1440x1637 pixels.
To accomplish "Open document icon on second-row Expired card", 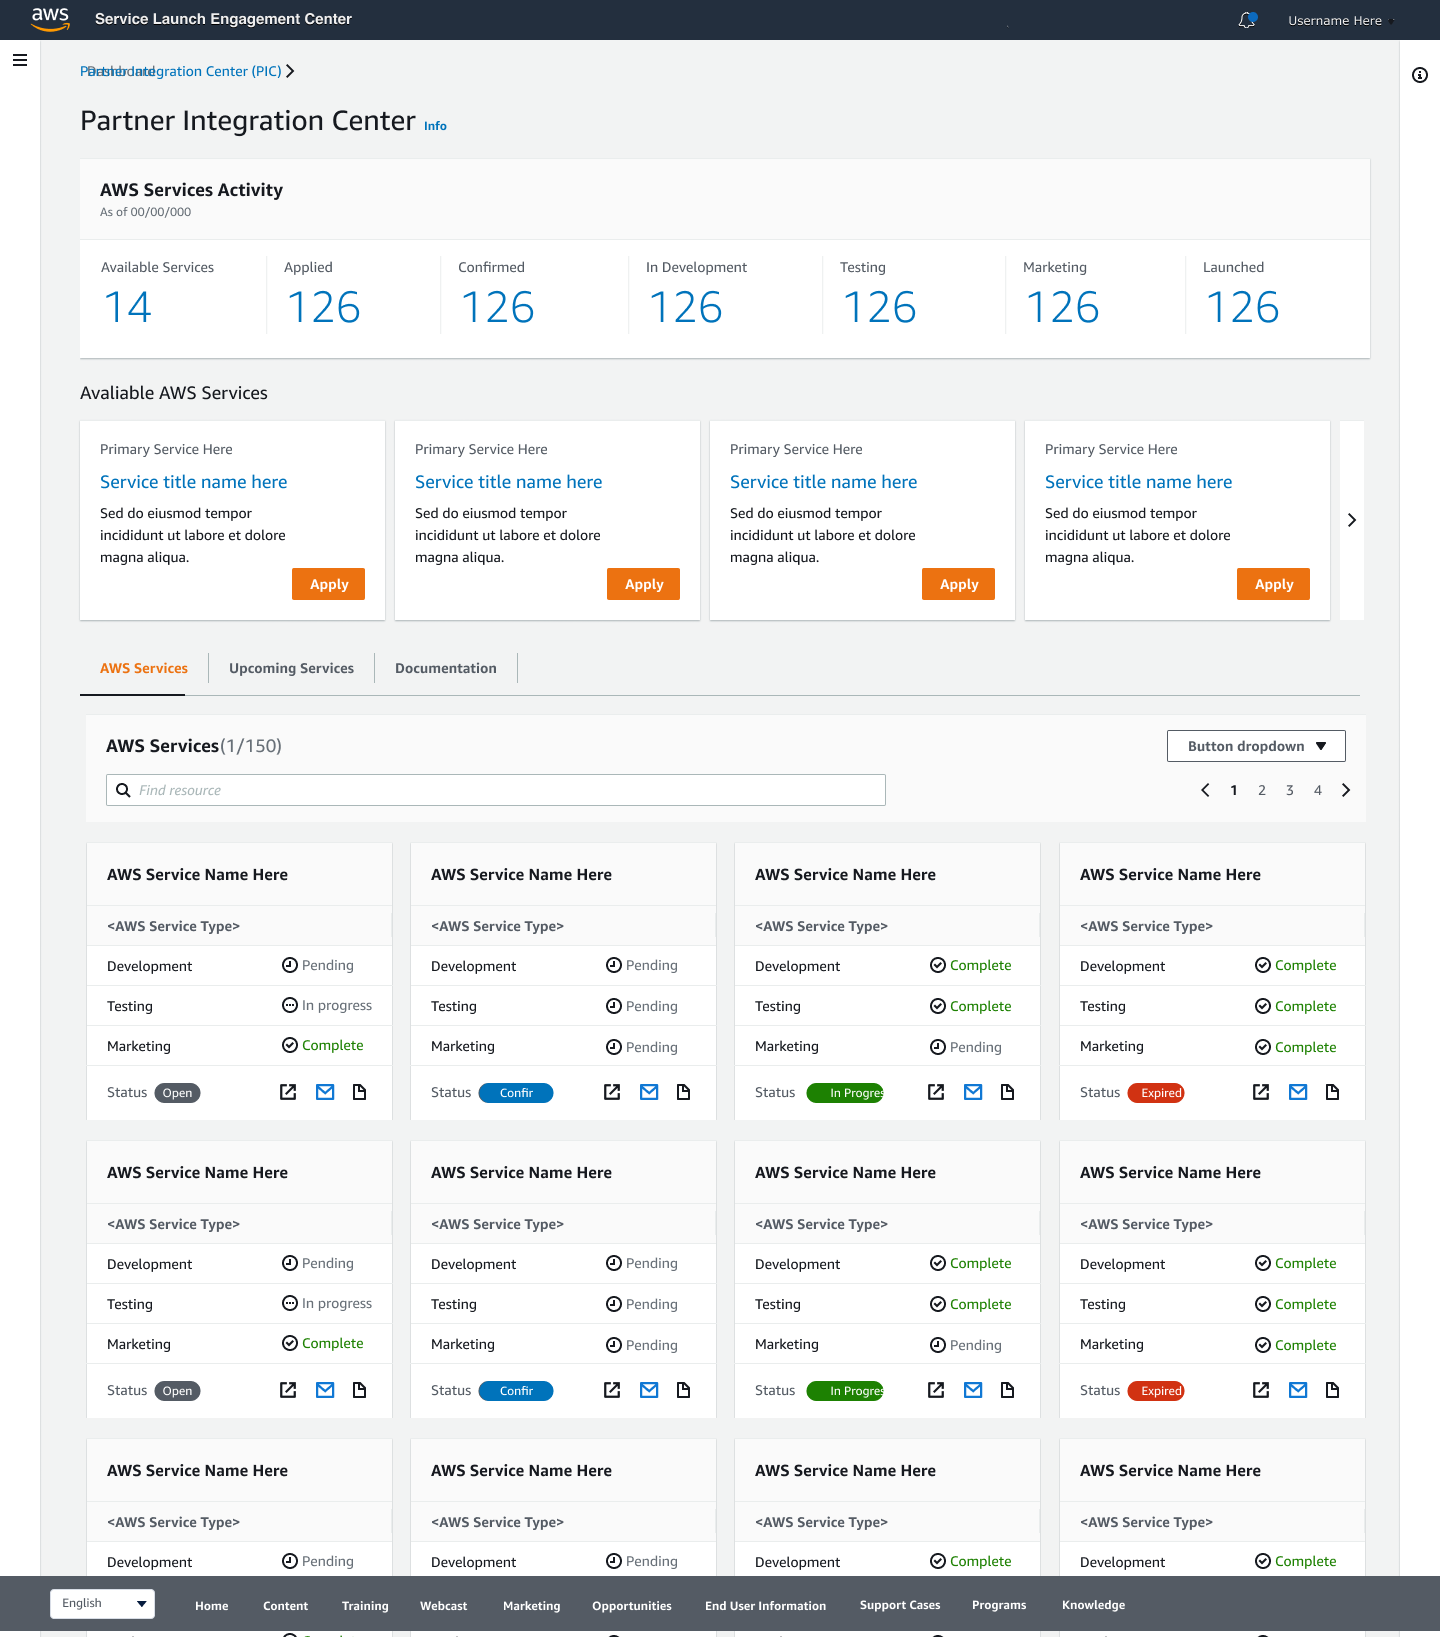I will click(x=1332, y=1390).
